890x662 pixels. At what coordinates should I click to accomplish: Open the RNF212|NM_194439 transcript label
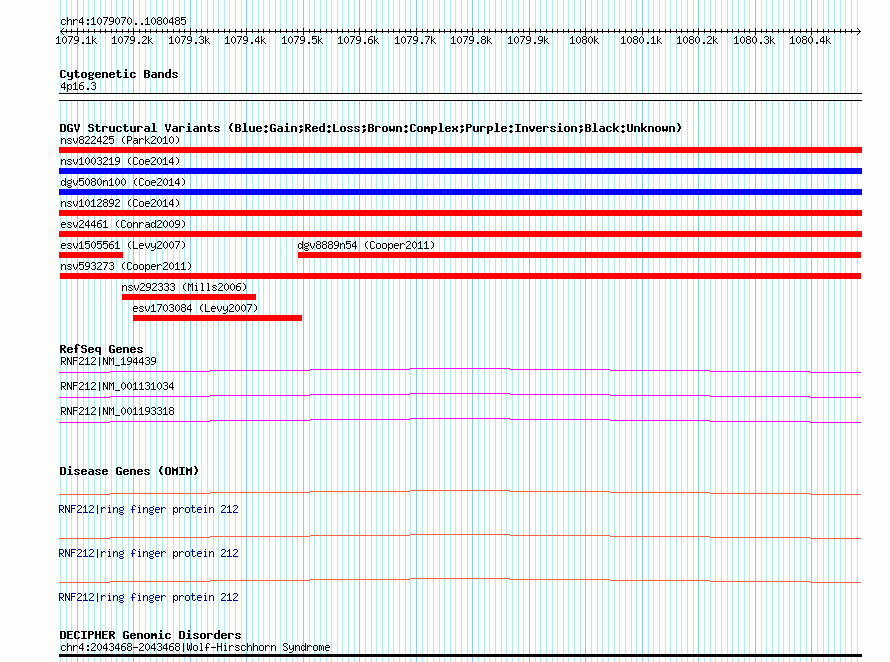pos(108,361)
